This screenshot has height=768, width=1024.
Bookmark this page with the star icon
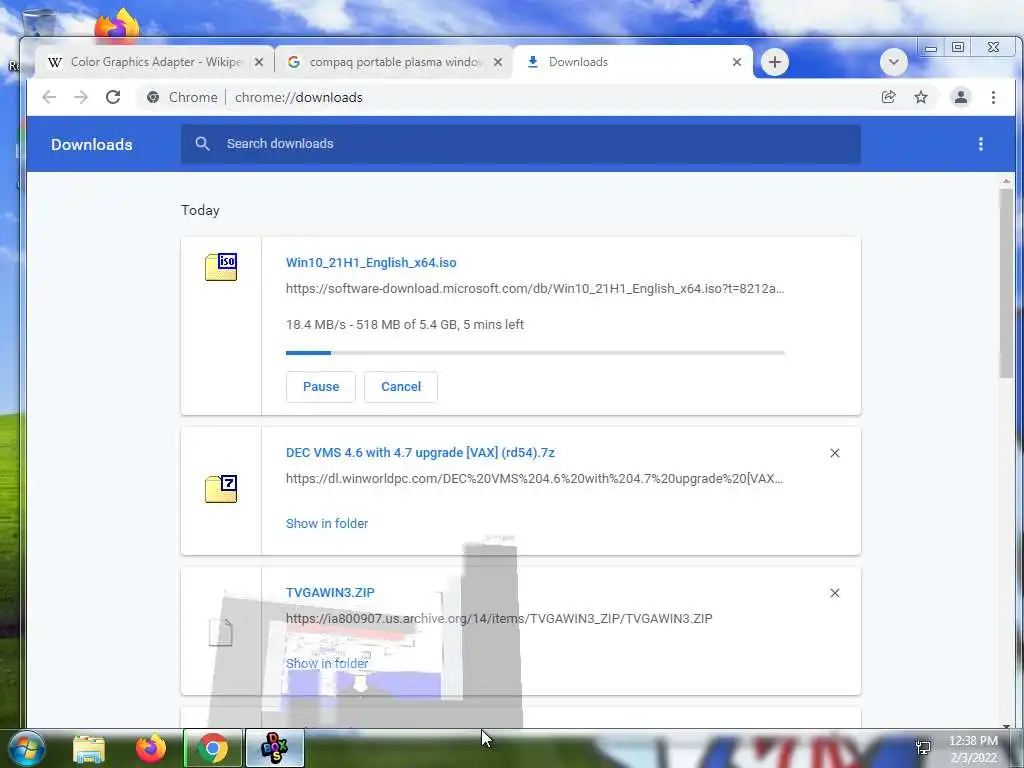tap(921, 97)
